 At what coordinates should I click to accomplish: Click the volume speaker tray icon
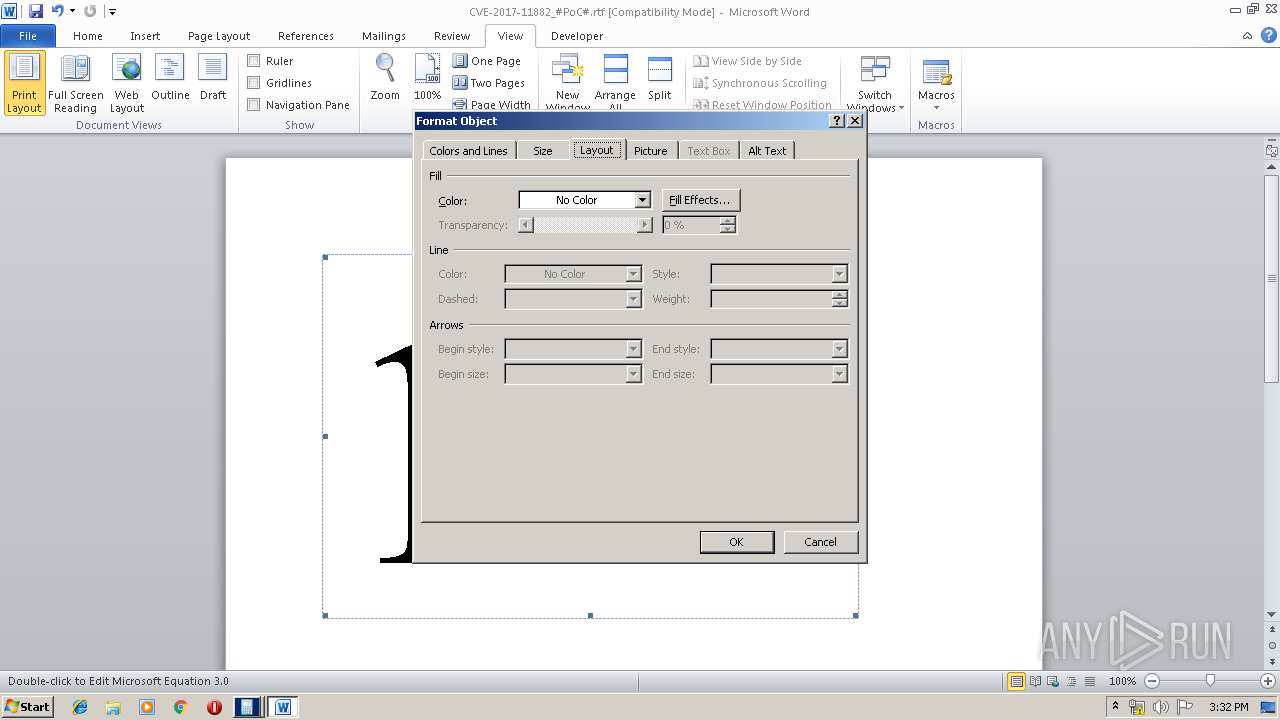click(1161, 707)
